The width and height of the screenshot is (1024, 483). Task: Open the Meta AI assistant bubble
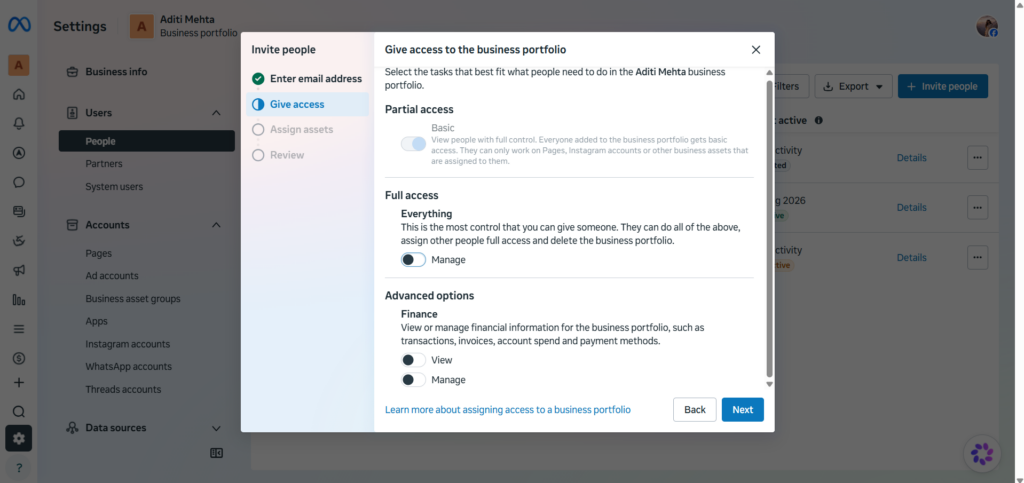tap(982, 454)
